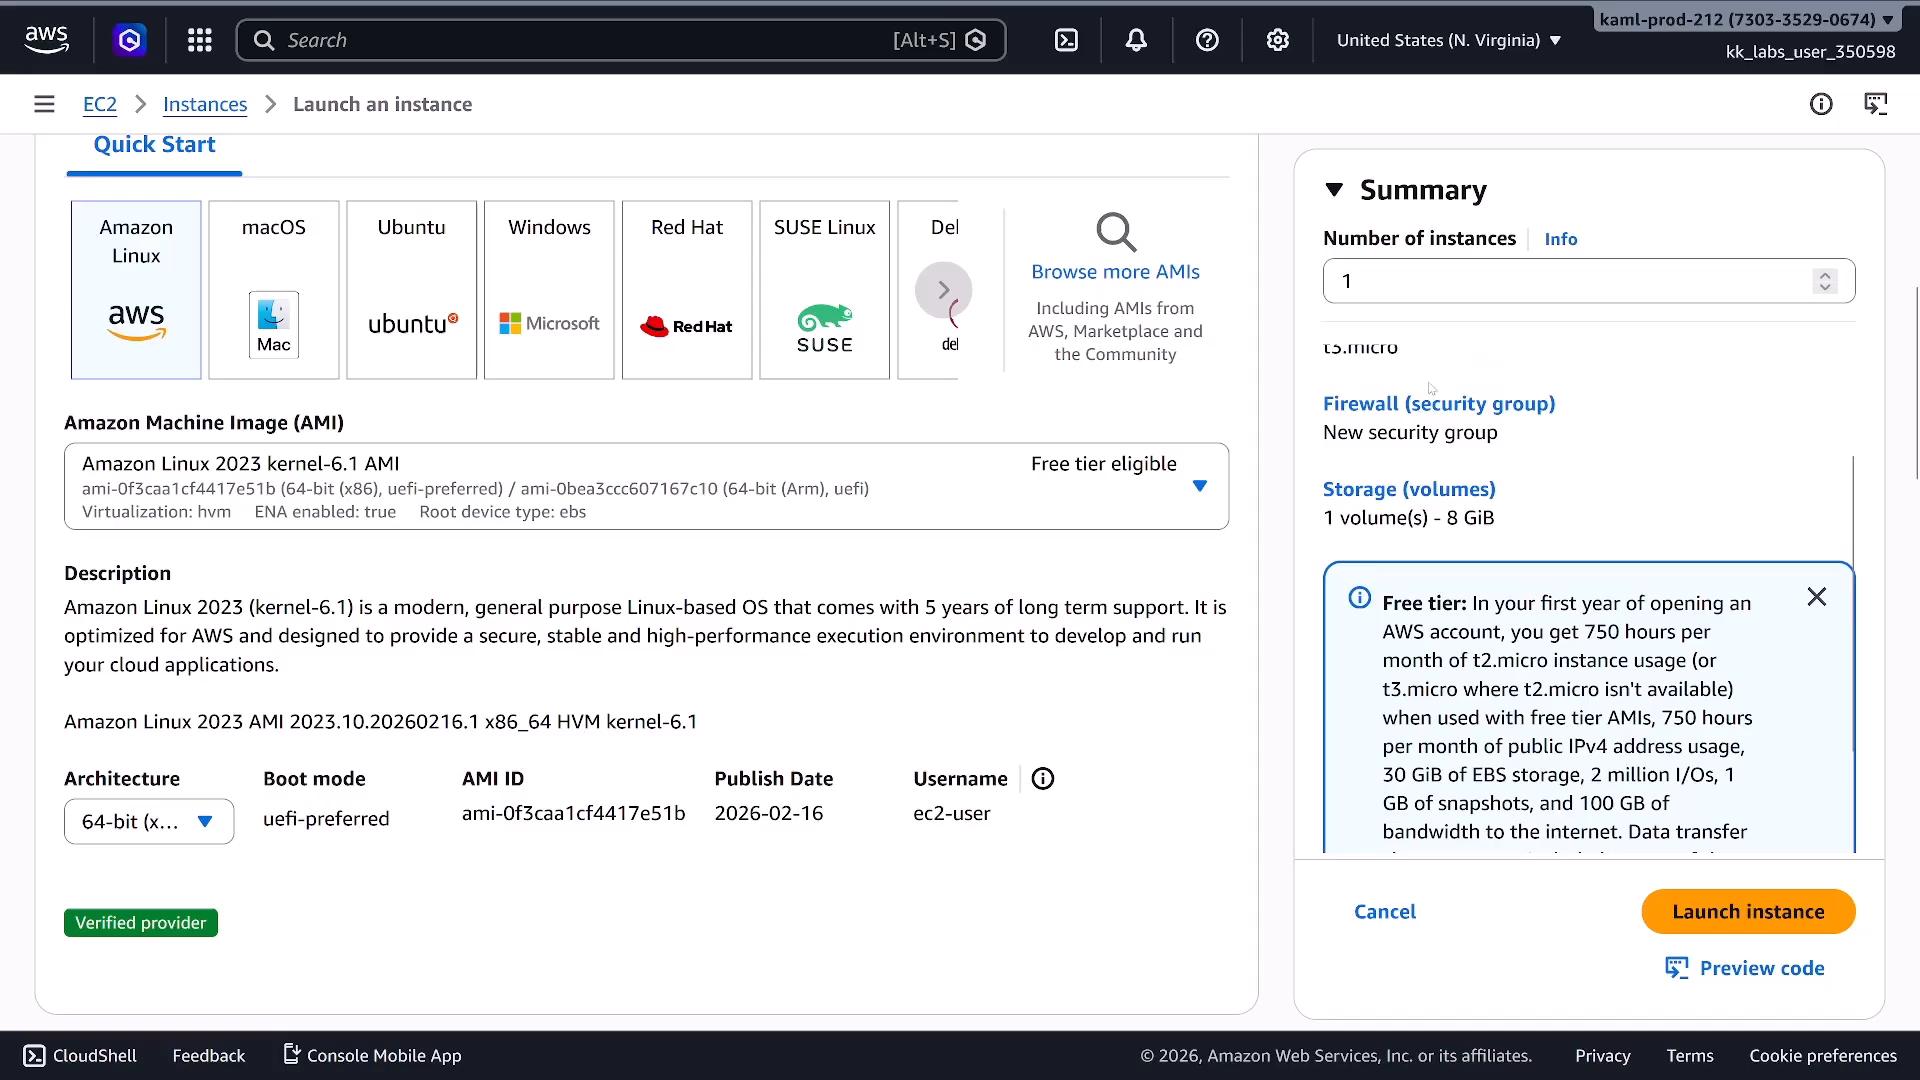Click the Number of instances field
The image size is (1920, 1080).
click(x=1589, y=281)
